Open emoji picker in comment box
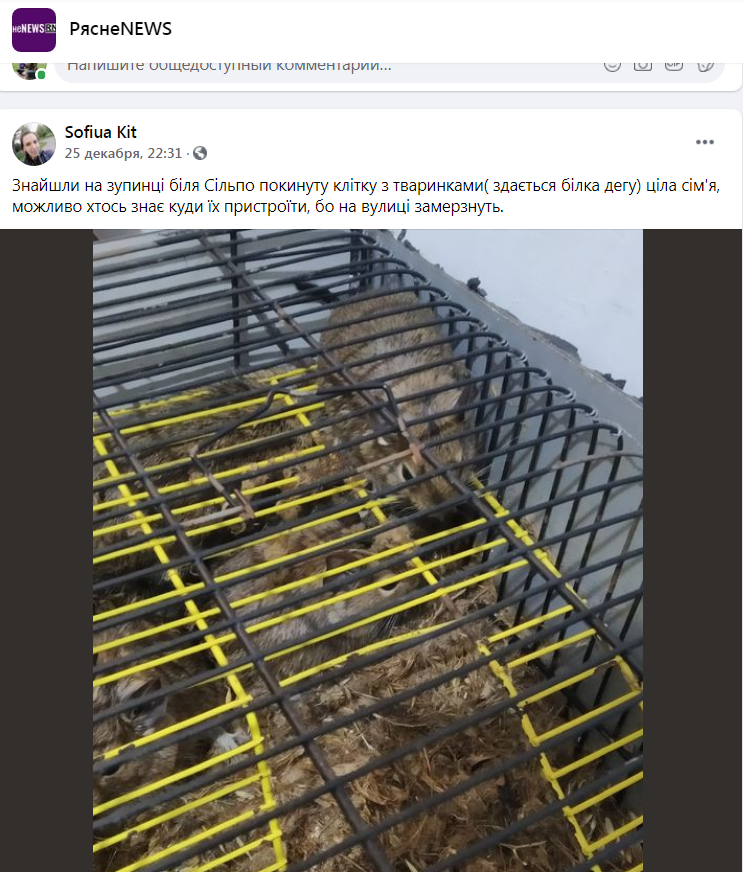Screen dimensions: 743x872 tap(612, 66)
